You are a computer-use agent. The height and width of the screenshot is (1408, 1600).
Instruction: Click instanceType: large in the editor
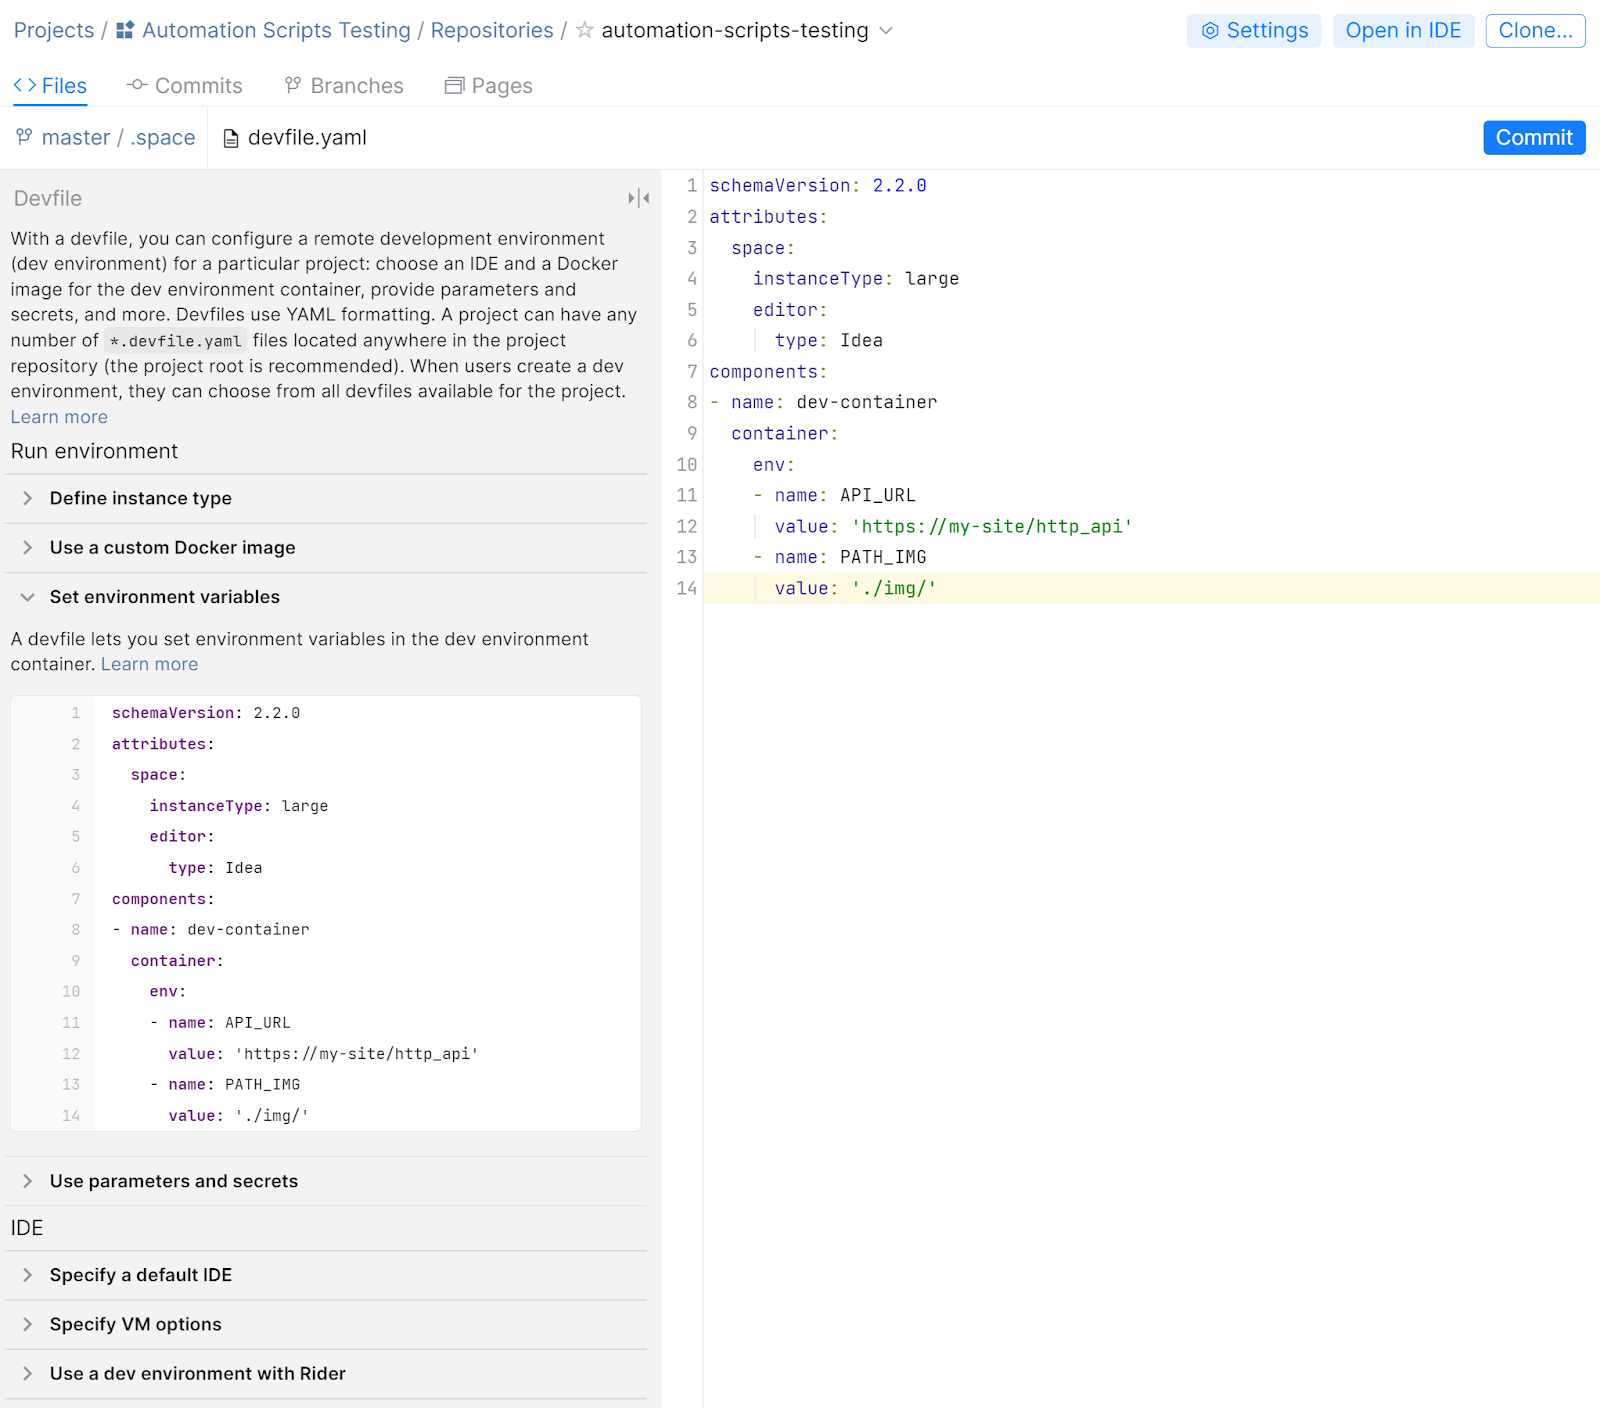pos(856,279)
